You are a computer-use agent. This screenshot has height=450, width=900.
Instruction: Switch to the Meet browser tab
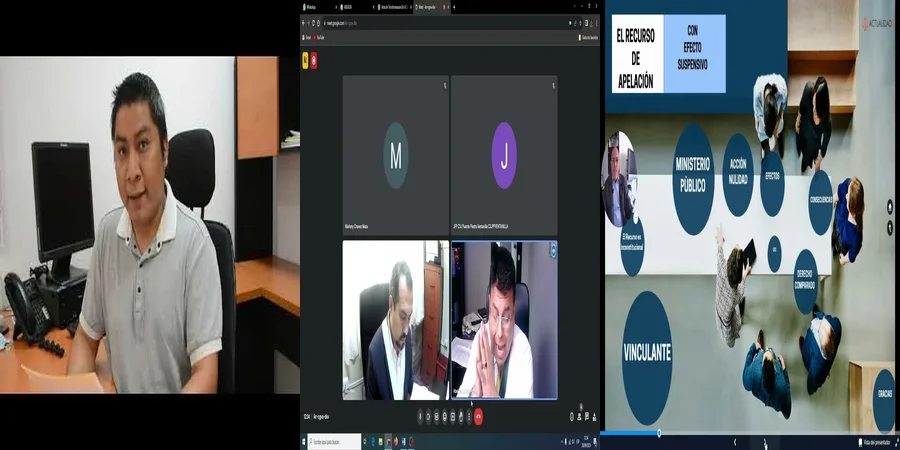tap(432, 7)
